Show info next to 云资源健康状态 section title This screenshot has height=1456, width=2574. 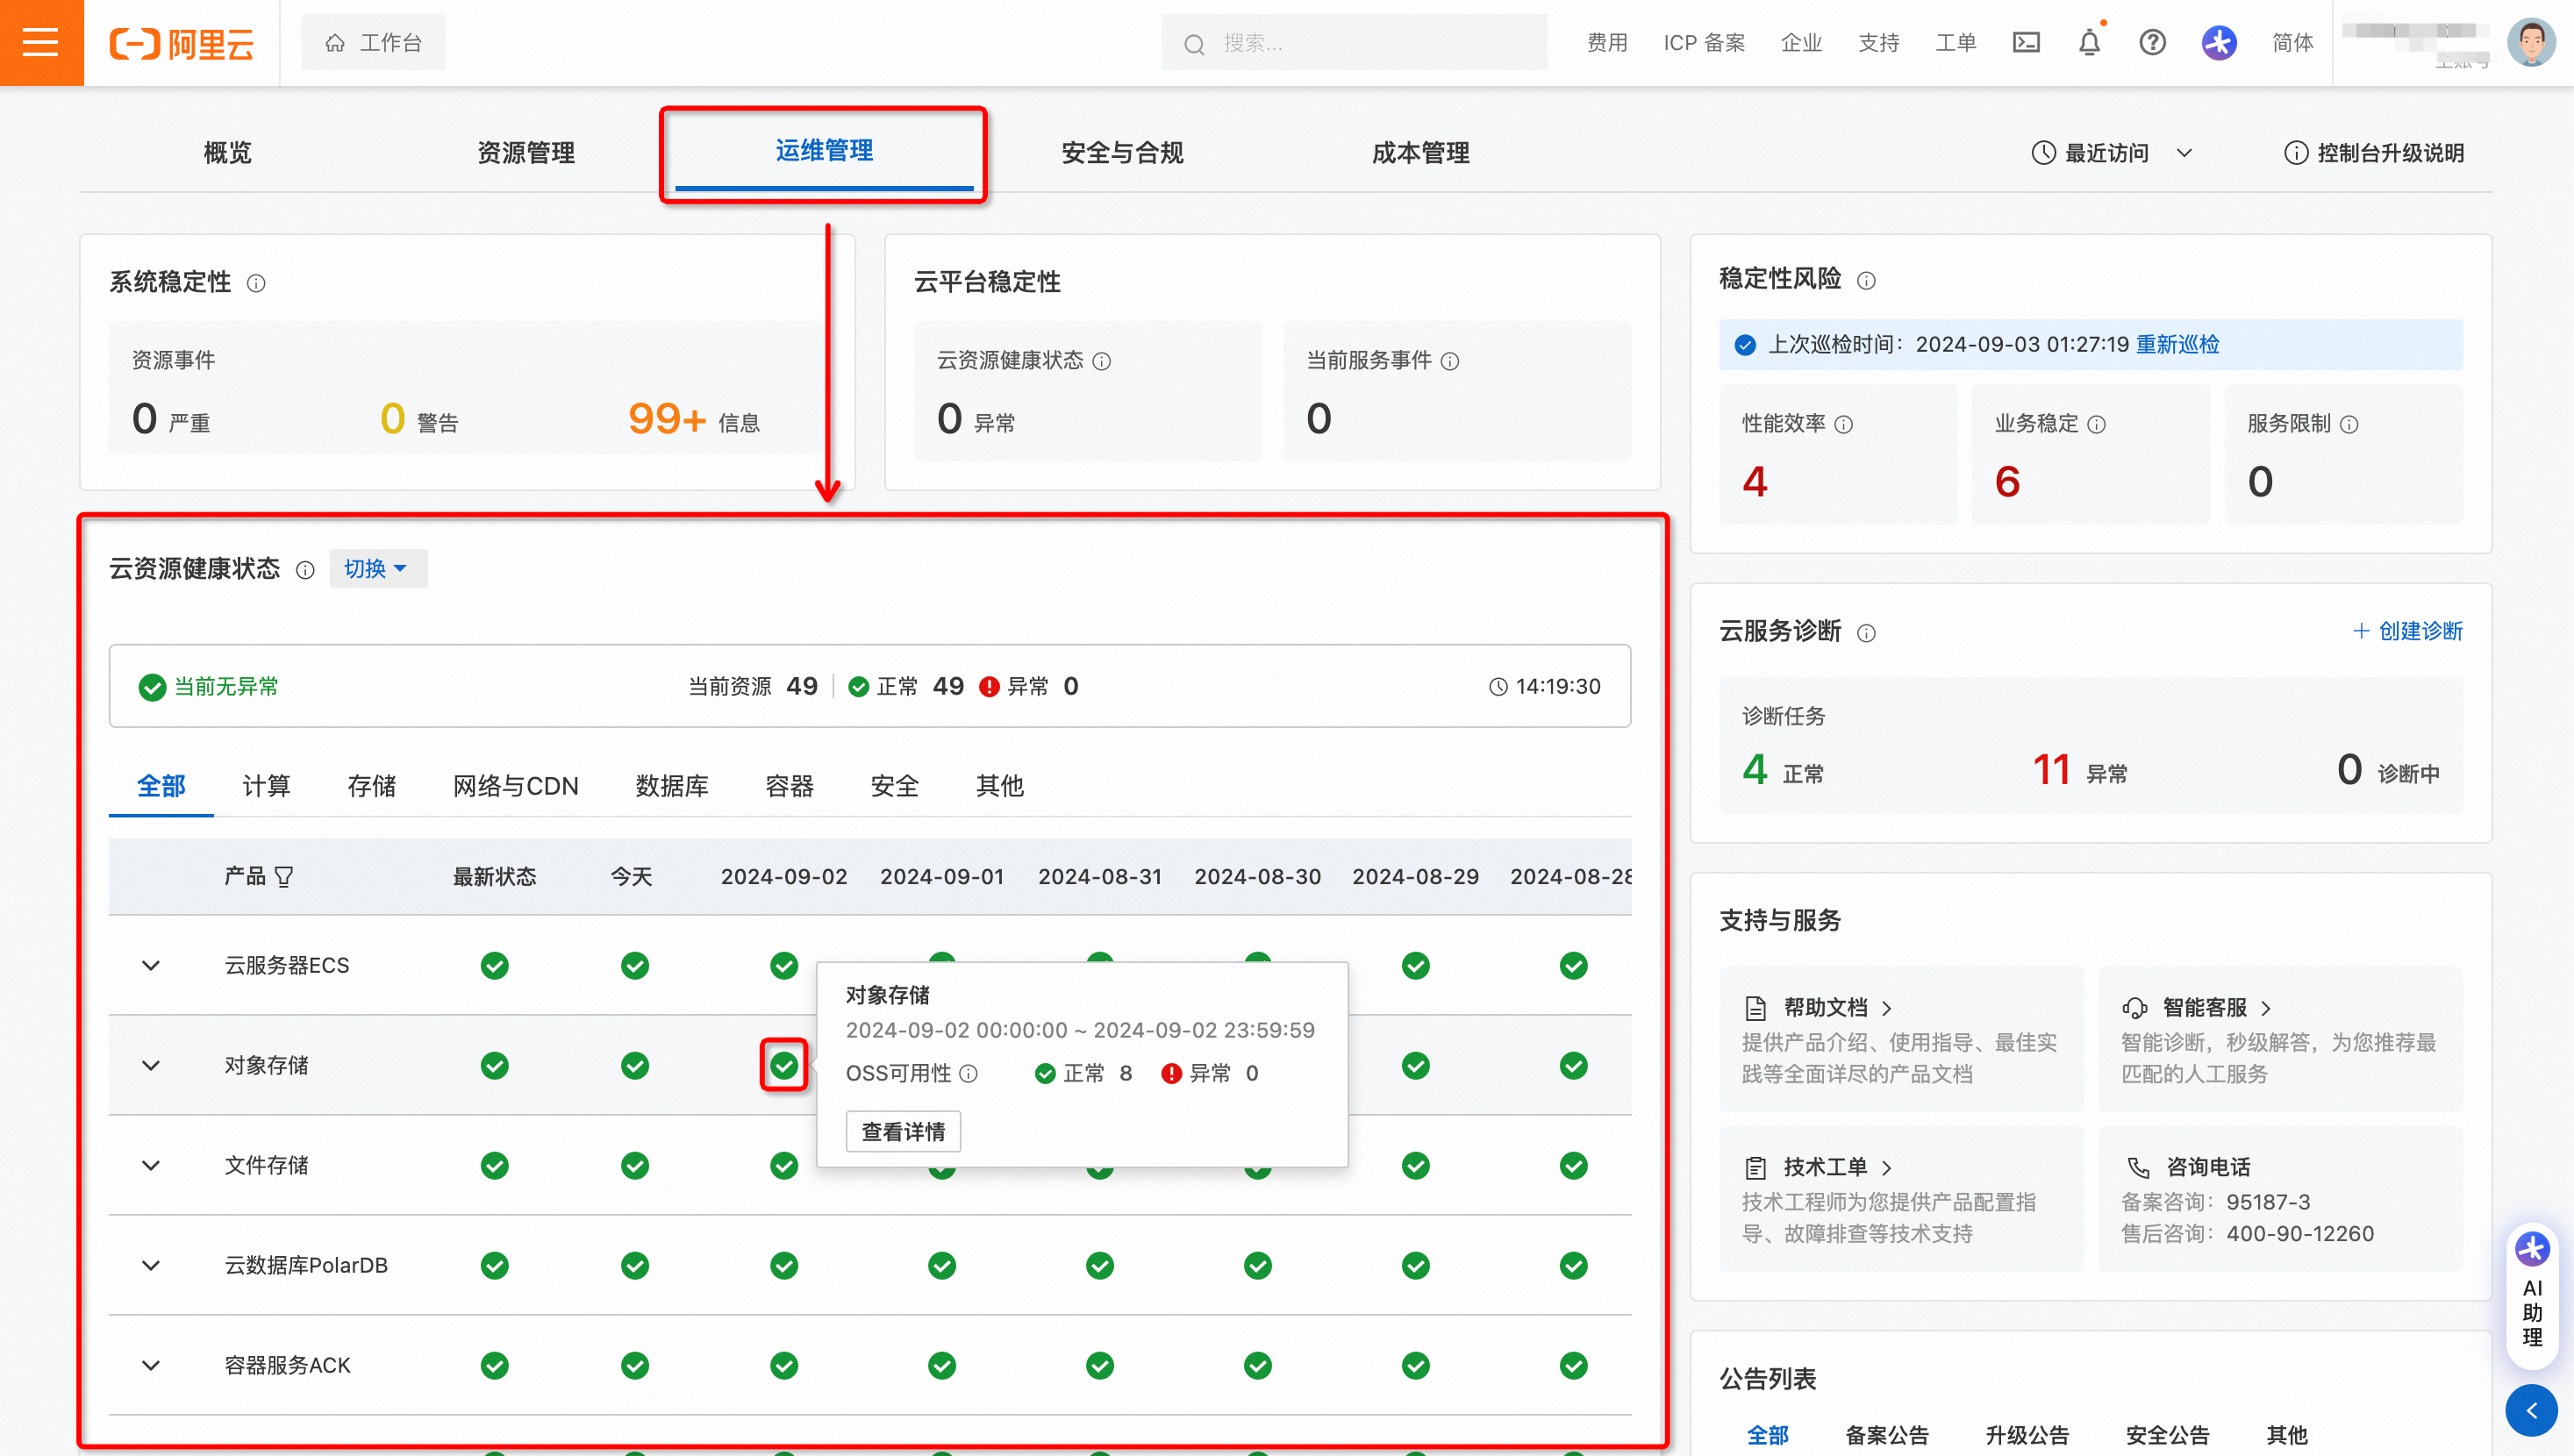pos(305,570)
